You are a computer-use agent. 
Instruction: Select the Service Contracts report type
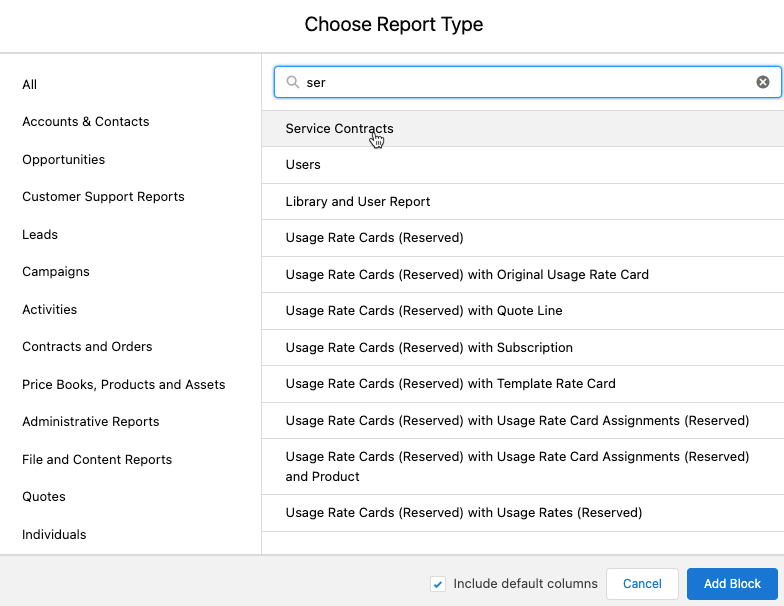coord(340,129)
